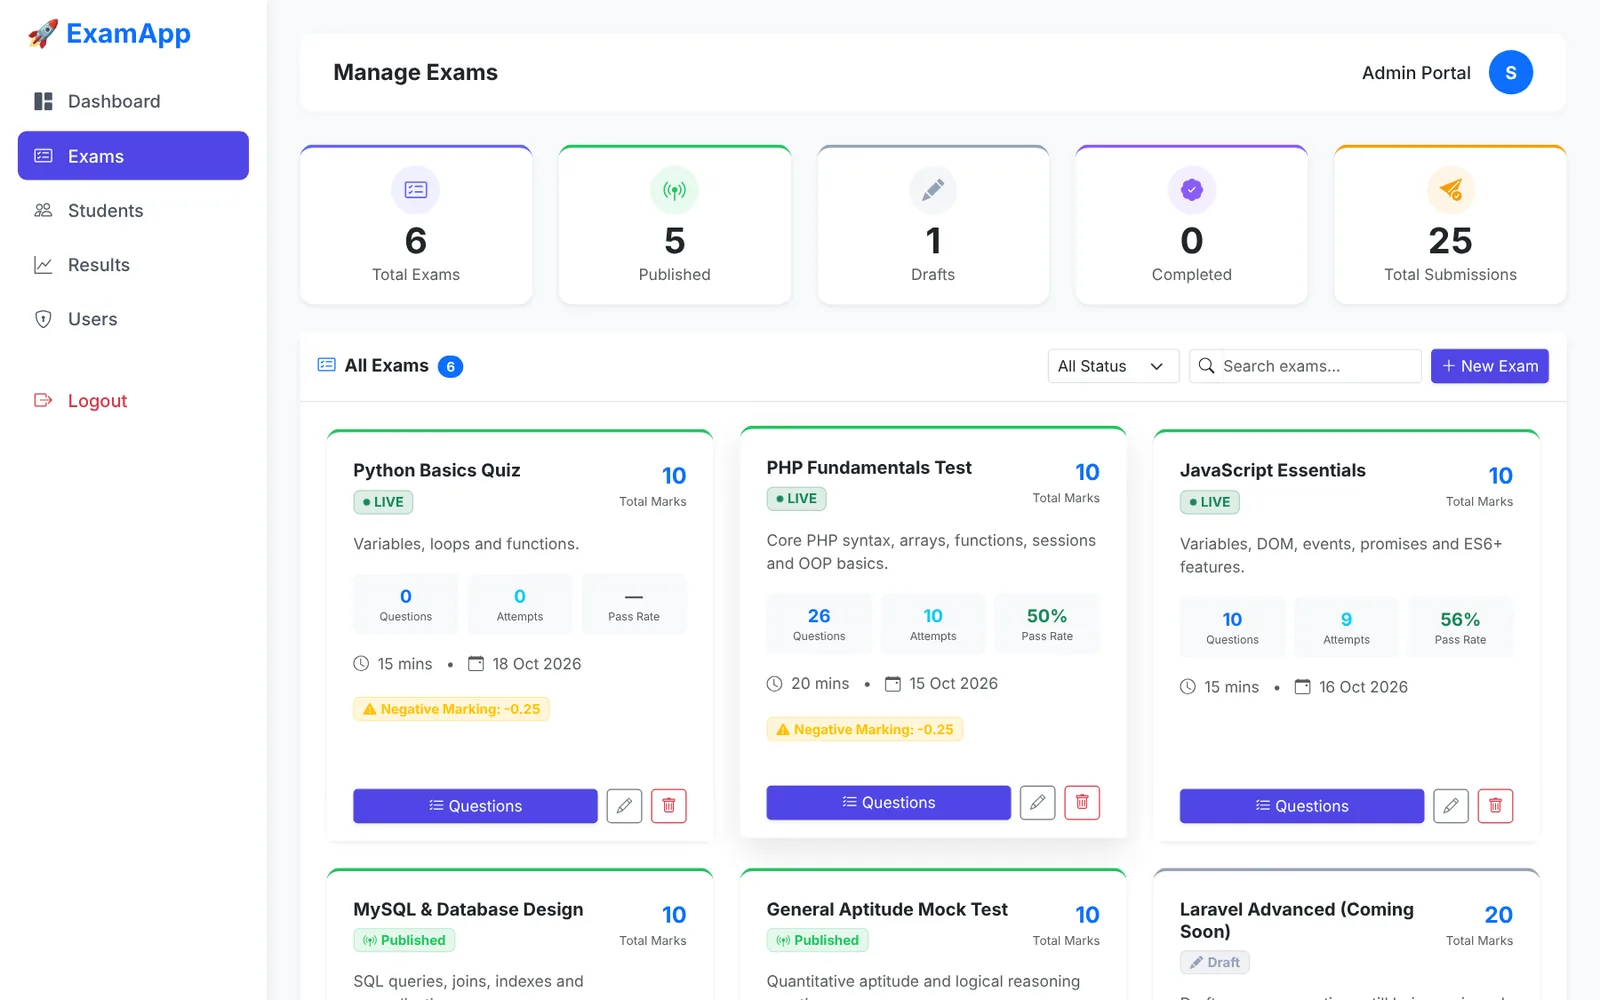Click the All Exams count badge 6
1600x1000 pixels.
click(451, 367)
